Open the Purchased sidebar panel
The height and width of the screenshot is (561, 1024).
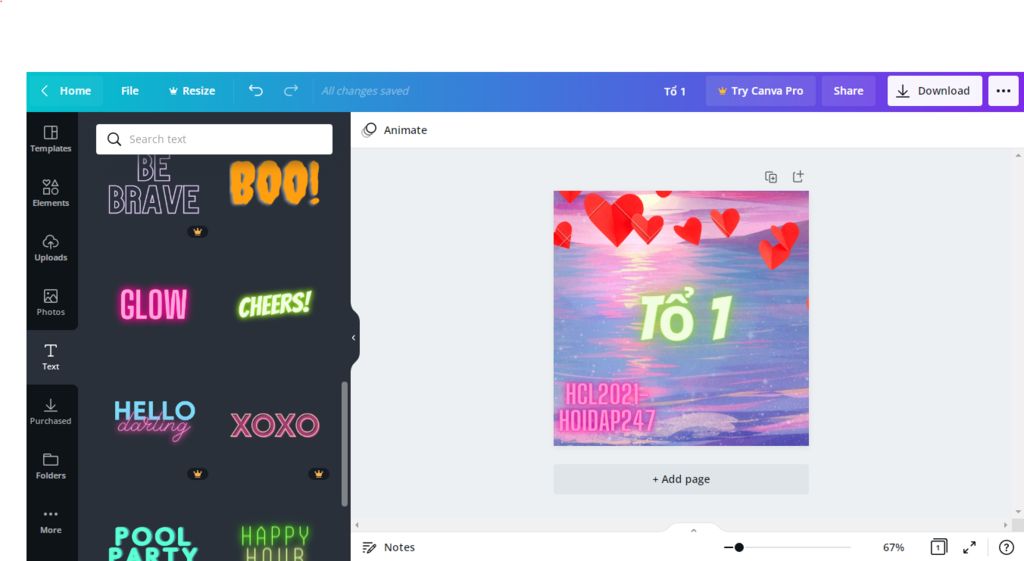(51, 411)
